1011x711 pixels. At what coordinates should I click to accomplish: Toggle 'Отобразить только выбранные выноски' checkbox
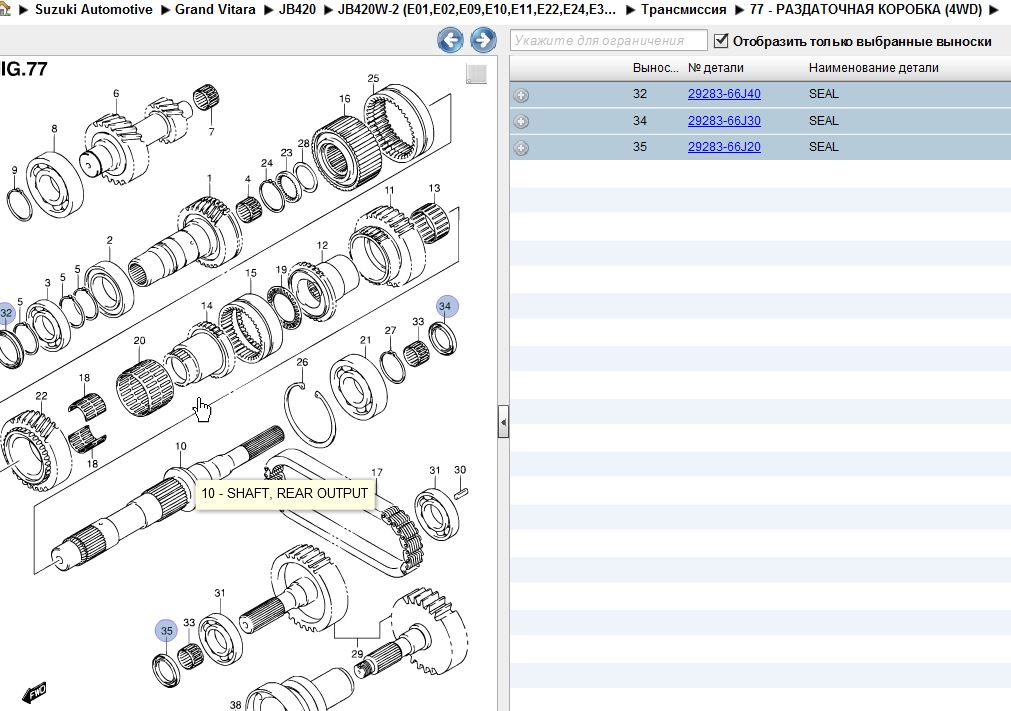click(x=721, y=41)
